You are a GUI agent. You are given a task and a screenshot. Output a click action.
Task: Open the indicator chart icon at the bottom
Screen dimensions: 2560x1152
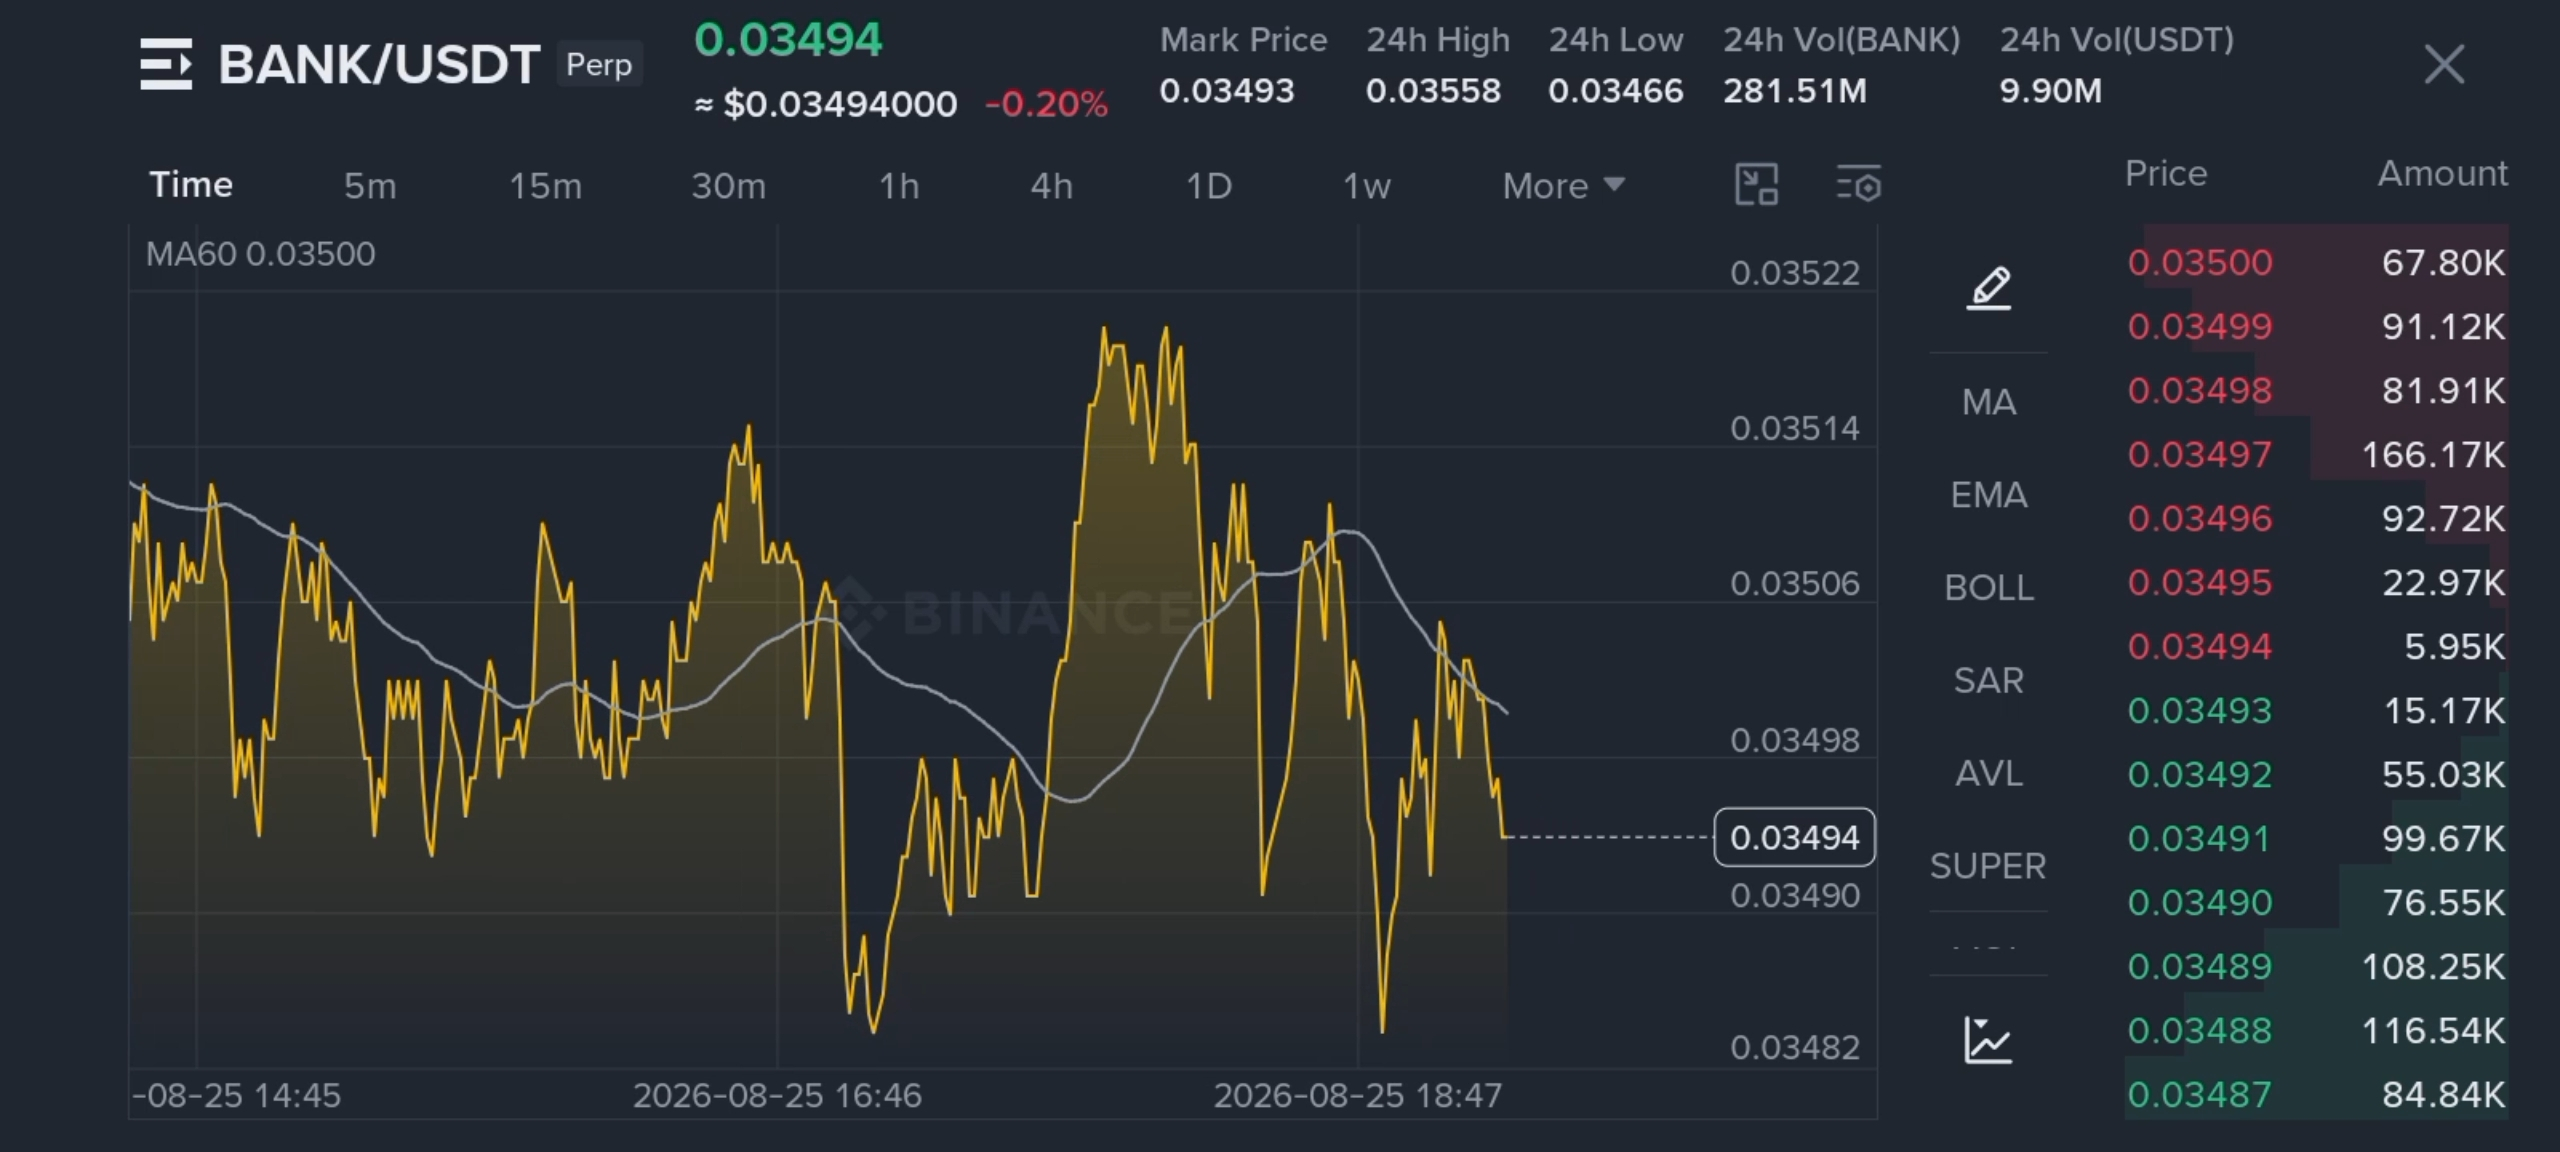(1988, 1040)
